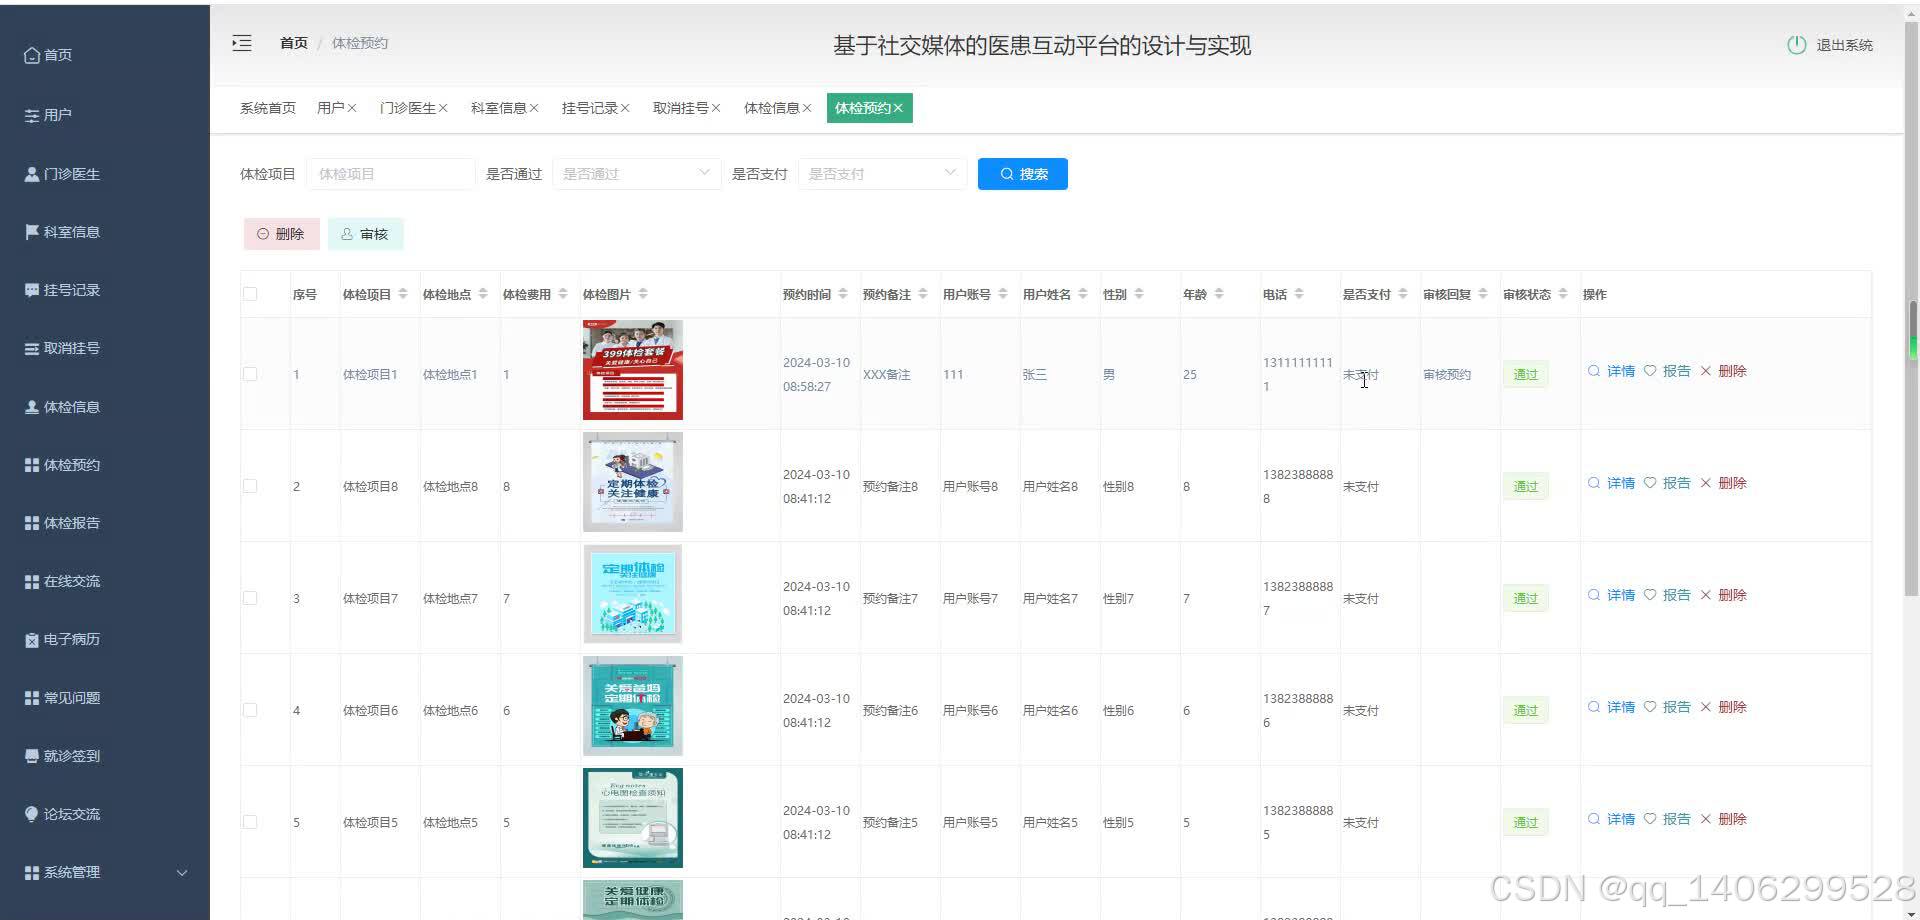Open 就诊签到 in the sidebar
Image resolution: width=1920 pixels, height=920 pixels.
105,756
